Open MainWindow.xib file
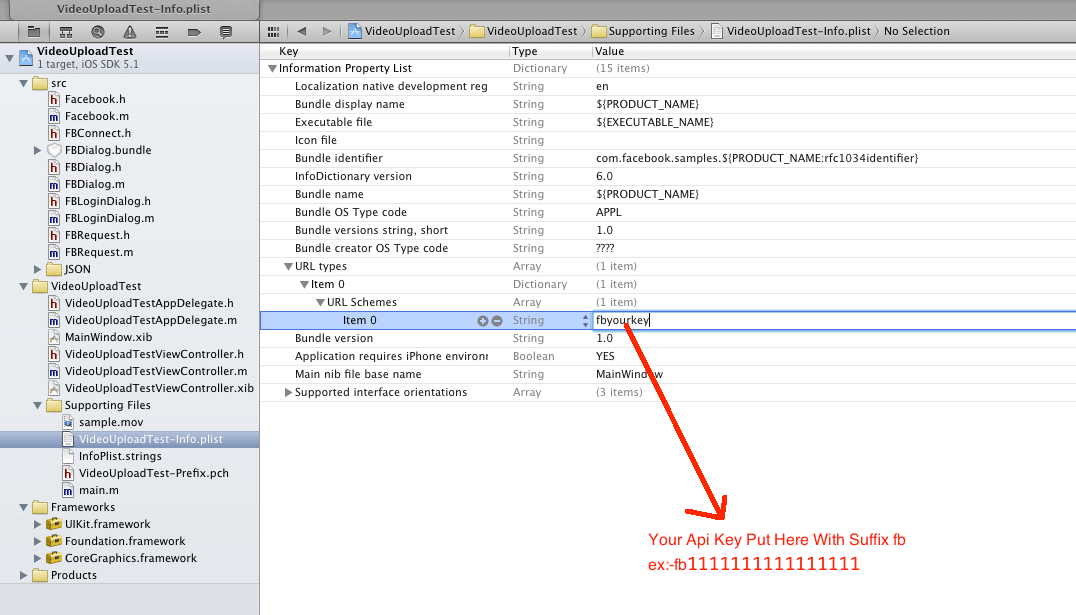This screenshot has width=1076, height=615. [108, 338]
